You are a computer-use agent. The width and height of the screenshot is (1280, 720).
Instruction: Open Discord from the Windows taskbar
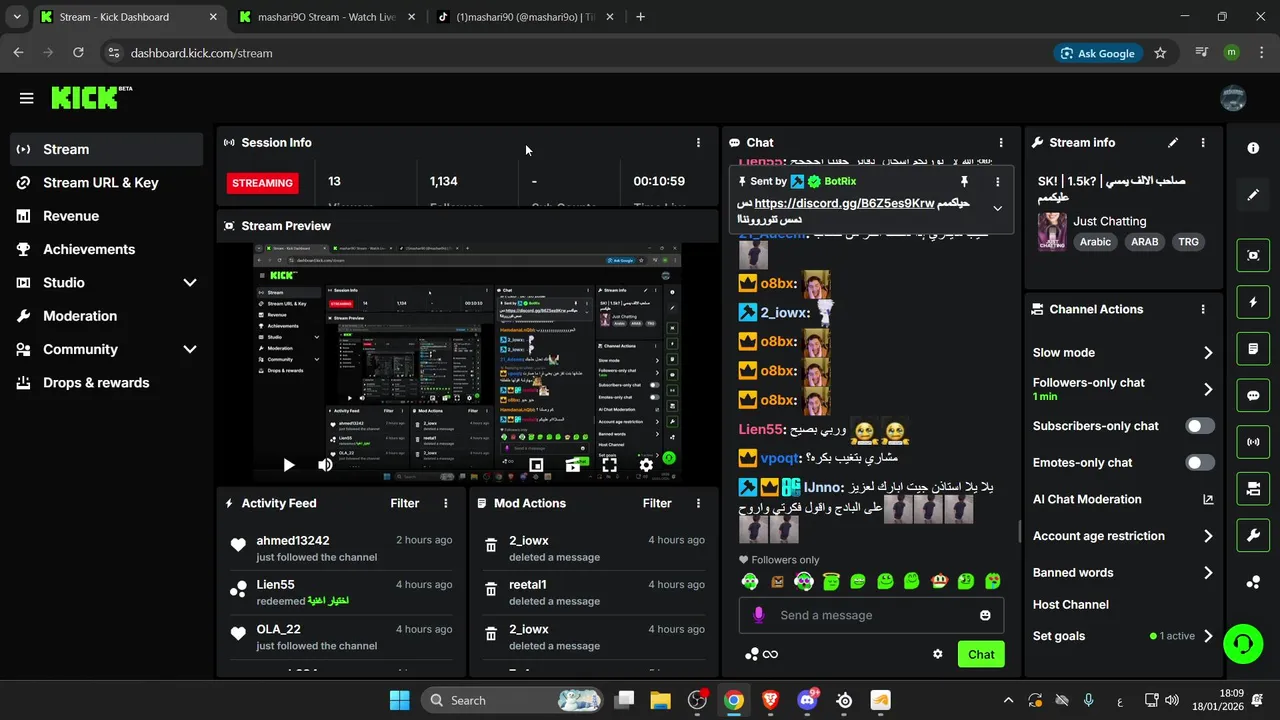(807, 700)
